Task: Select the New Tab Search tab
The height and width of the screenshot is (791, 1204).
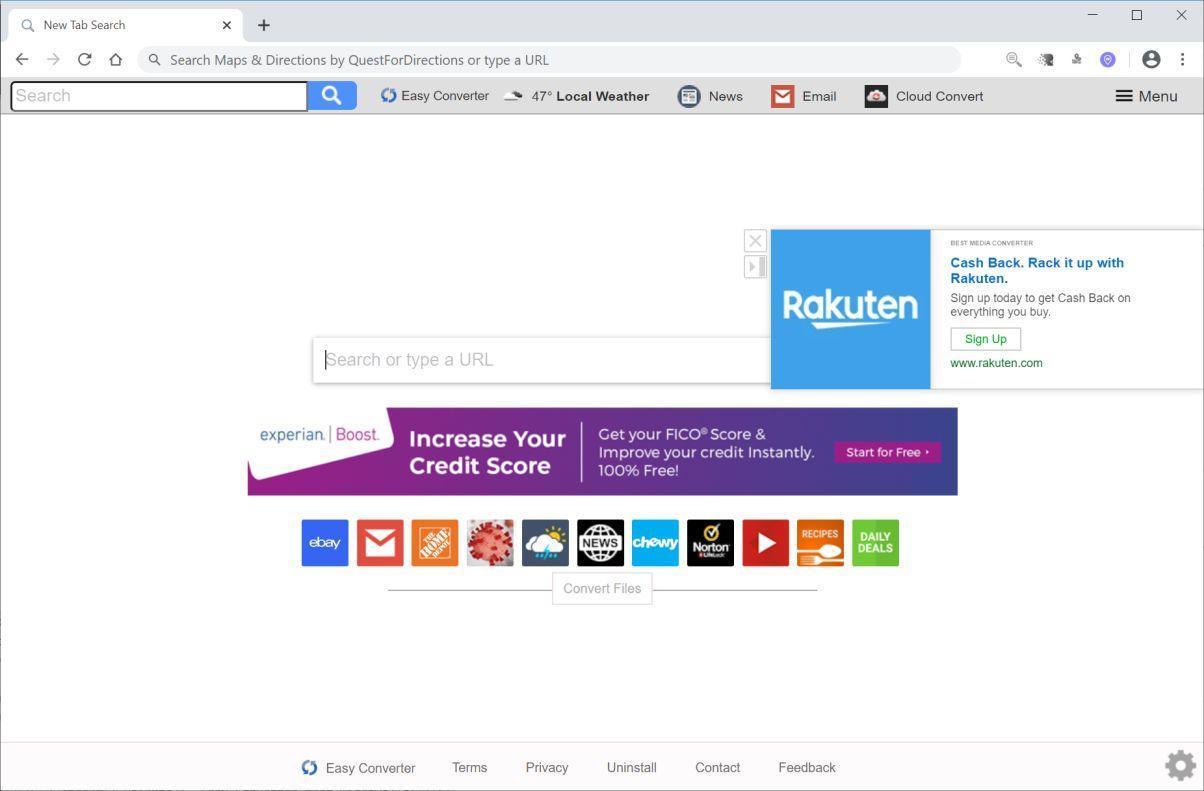Action: (123, 25)
